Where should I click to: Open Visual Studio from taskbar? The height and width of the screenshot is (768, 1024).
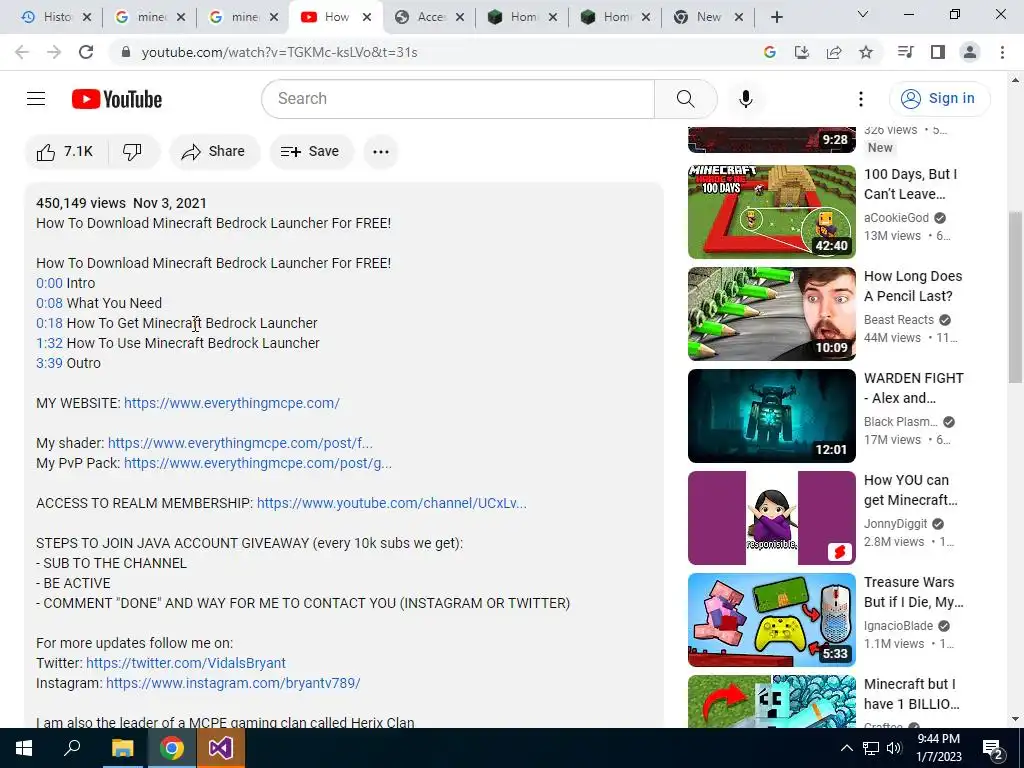pos(221,748)
